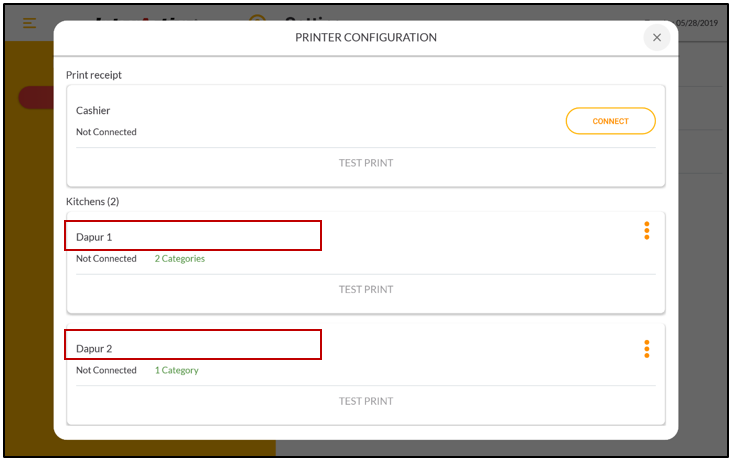This screenshot has height=462, width=735.
Task: Open the 2 Categories link under Dapur 1
Action: 179,259
